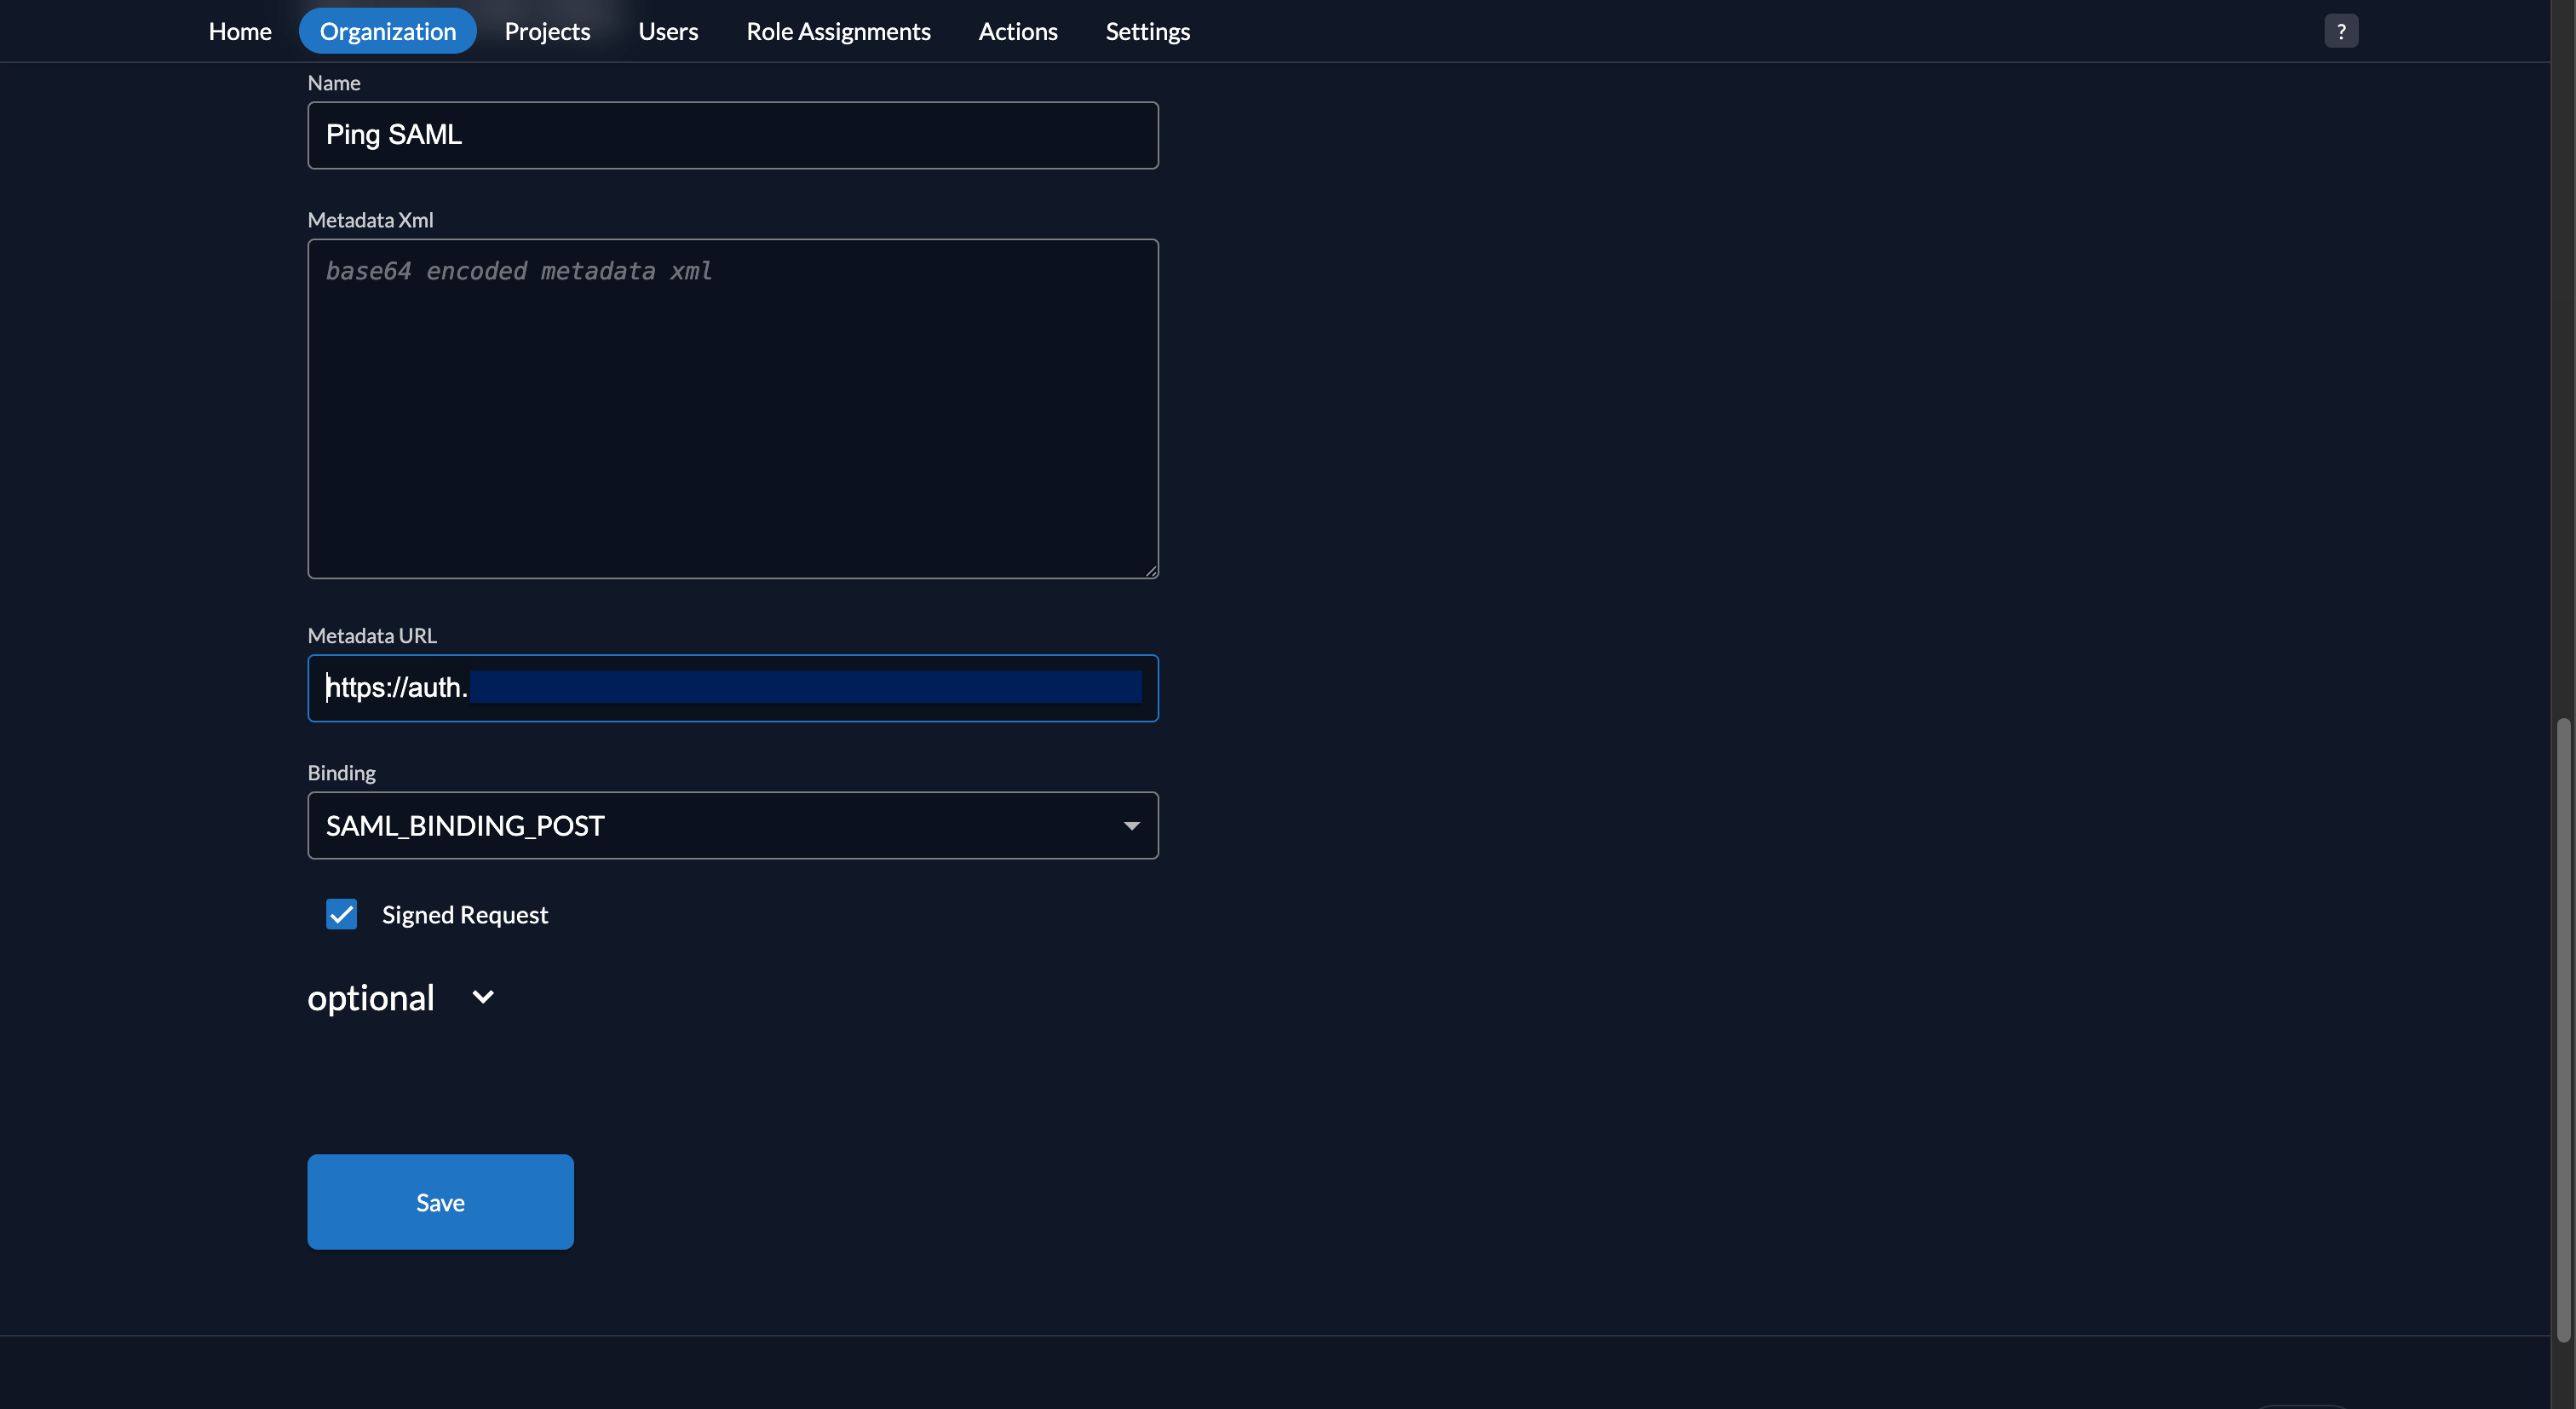Switch to the Actions tab
This screenshot has width=2576, height=1409.
[x=1018, y=31]
